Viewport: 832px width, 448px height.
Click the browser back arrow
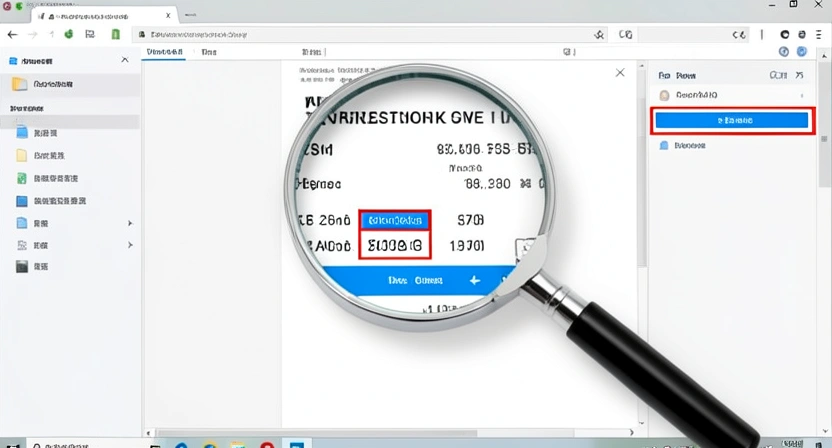12,35
